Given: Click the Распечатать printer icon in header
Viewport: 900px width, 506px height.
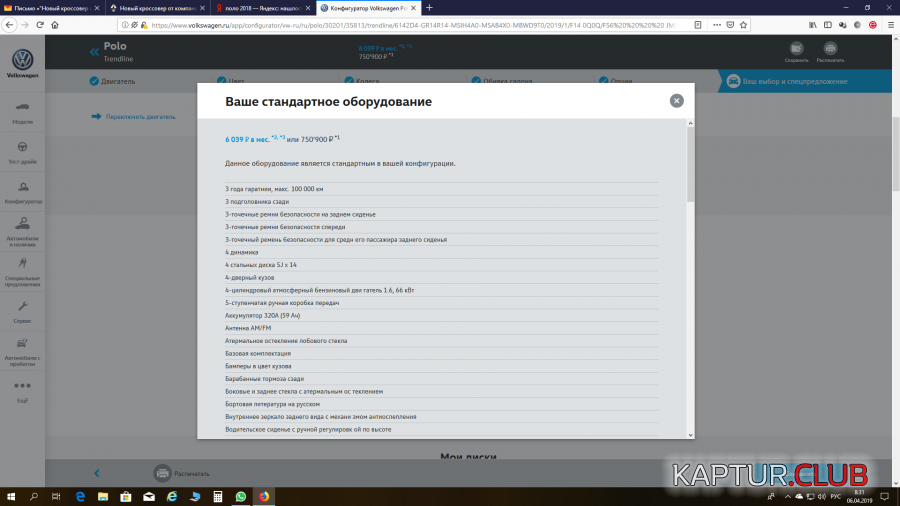Looking at the screenshot, I should [x=829, y=51].
